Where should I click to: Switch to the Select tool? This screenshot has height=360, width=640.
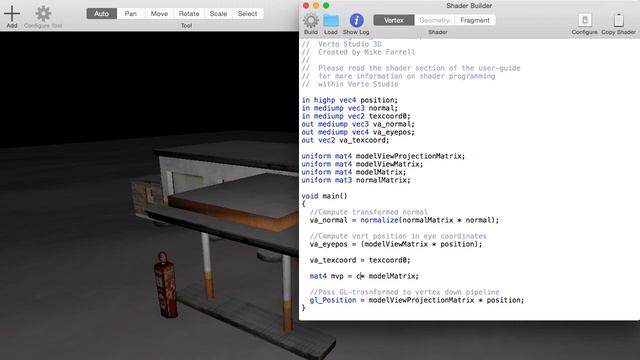point(247,13)
